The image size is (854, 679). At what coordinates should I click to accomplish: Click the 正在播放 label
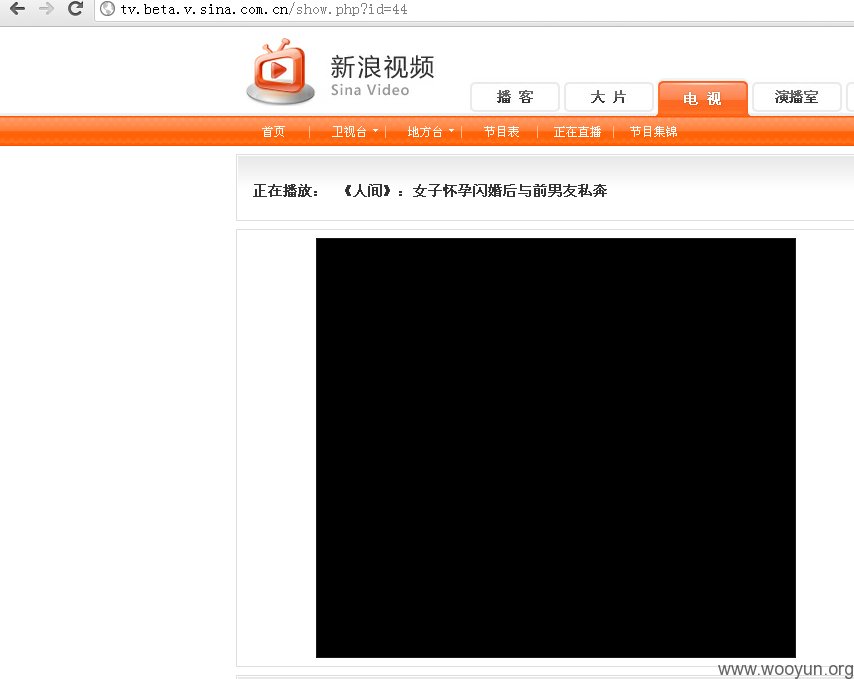(285, 191)
